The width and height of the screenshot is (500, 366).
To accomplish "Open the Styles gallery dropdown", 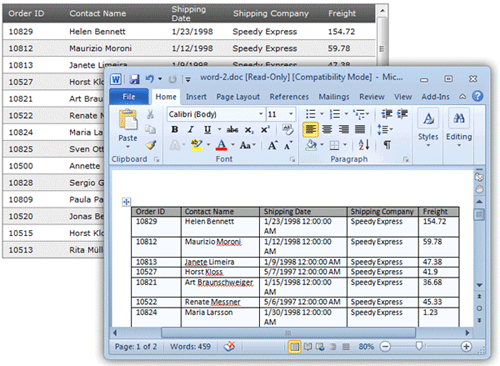I will 428,146.
